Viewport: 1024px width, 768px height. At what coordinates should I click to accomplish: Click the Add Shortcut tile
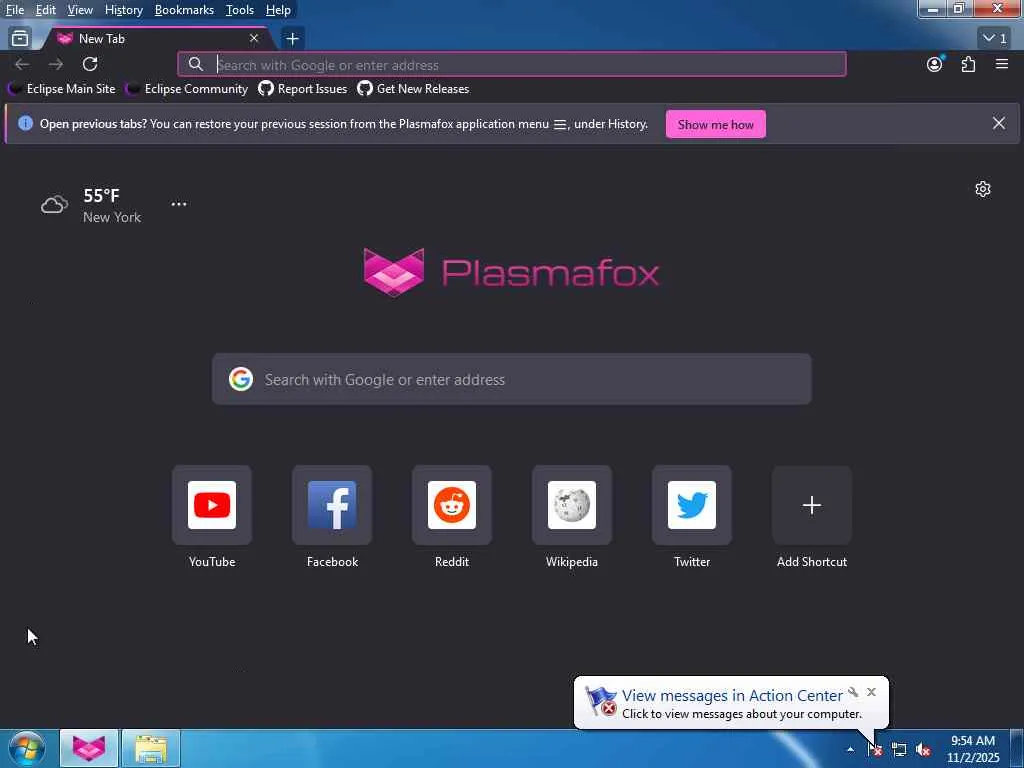pyautogui.click(x=812, y=516)
